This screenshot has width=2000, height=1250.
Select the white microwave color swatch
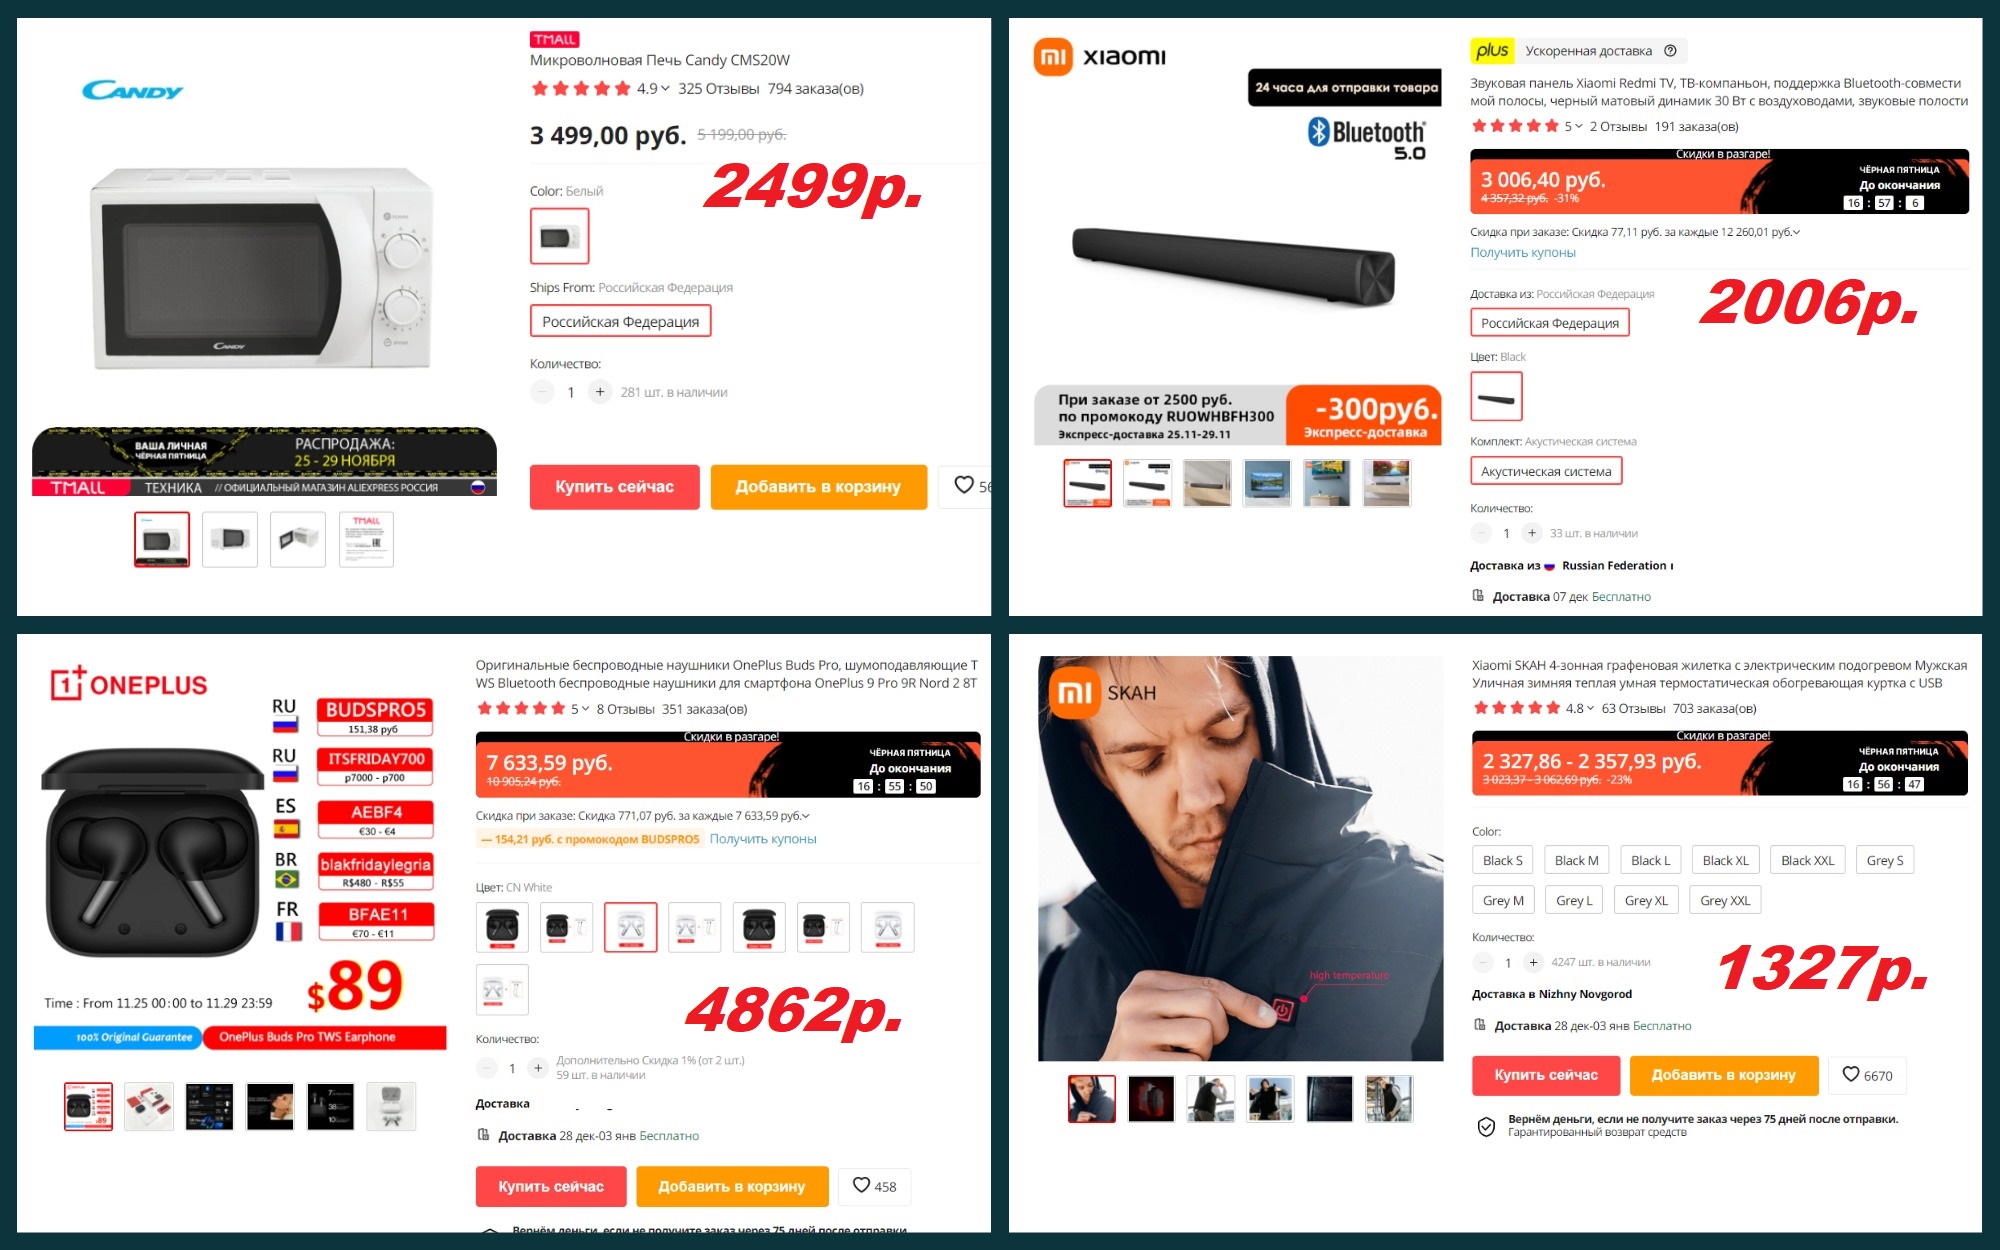pos(559,236)
